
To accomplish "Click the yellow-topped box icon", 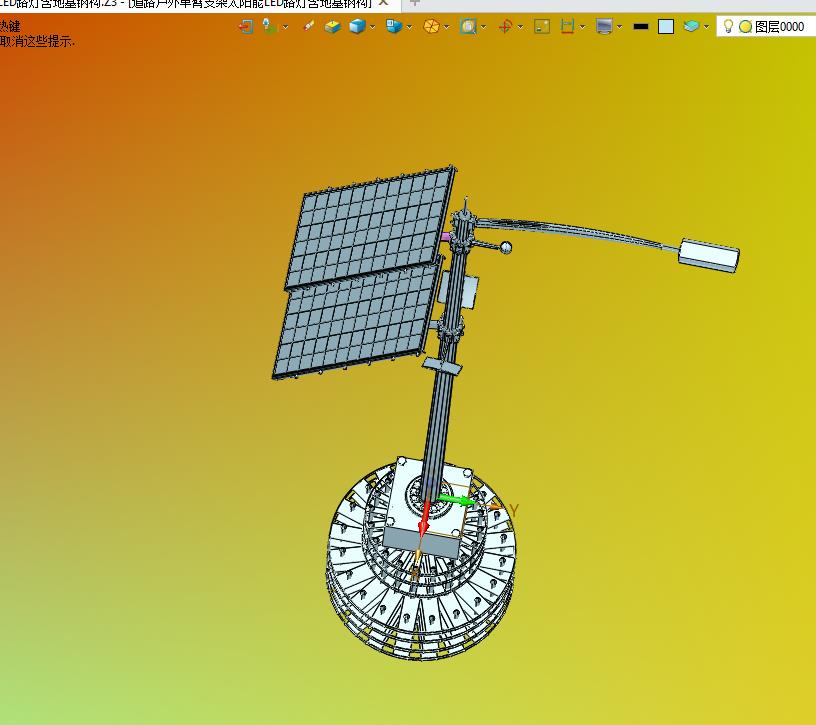I will click(333, 26).
